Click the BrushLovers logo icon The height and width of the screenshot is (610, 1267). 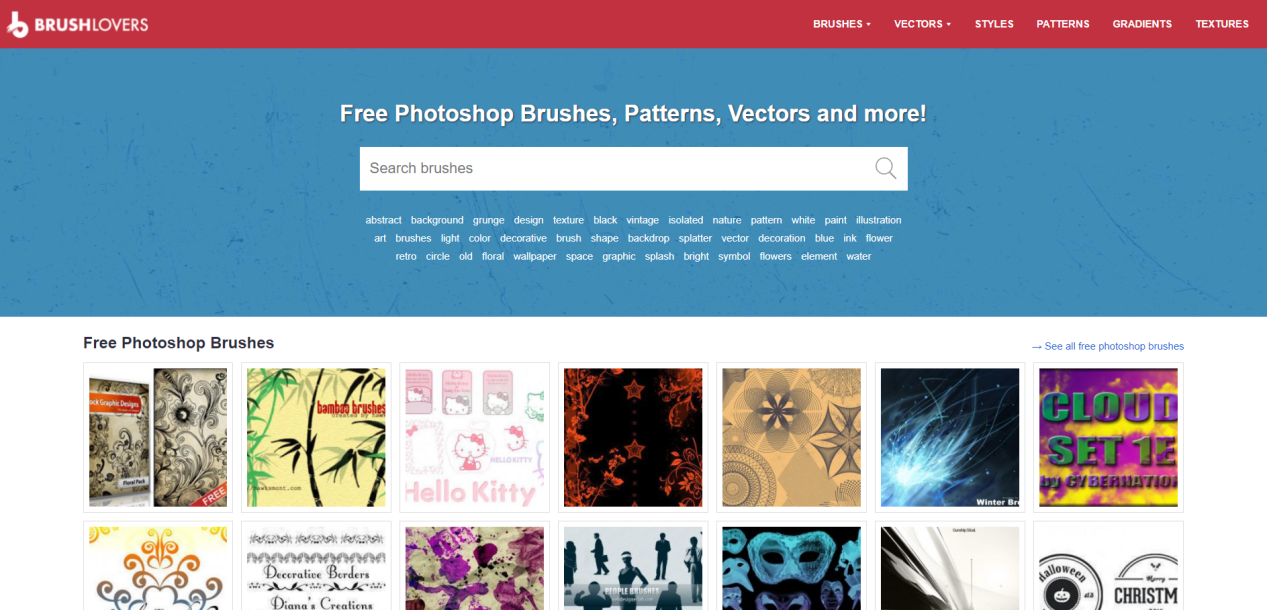(x=17, y=25)
